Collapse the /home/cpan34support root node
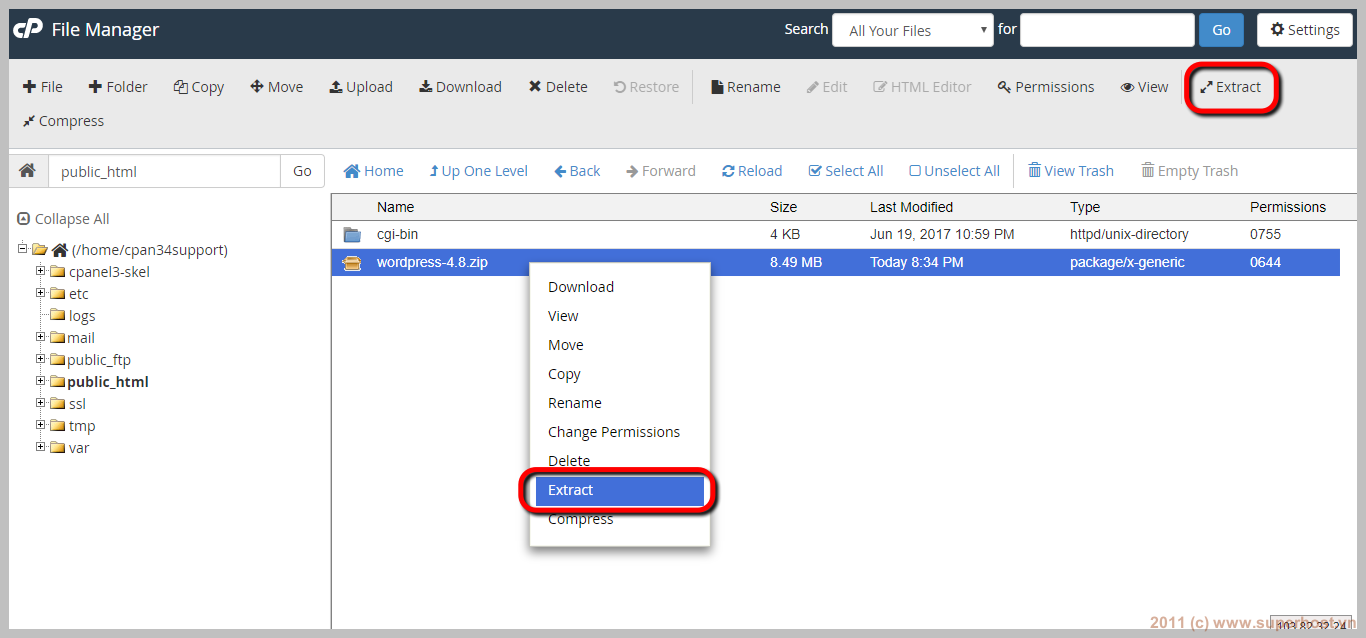1366x638 pixels. tap(24, 248)
